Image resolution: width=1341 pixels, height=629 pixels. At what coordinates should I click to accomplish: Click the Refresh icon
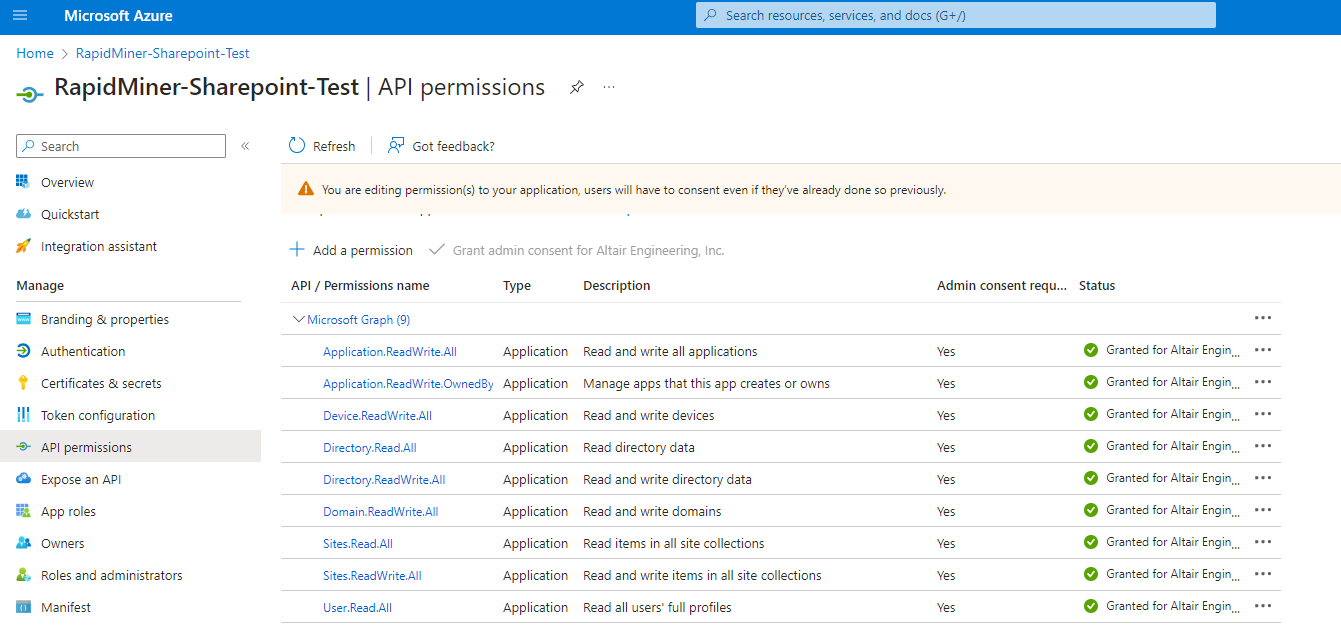[x=297, y=146]
